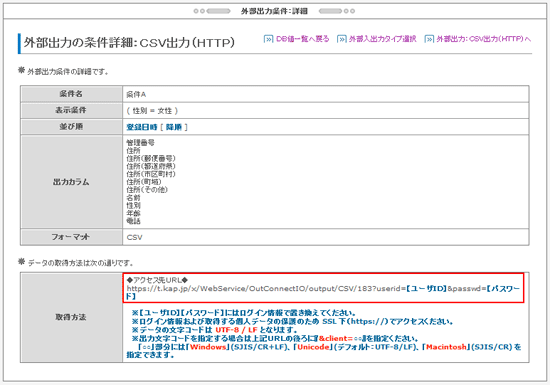This screenshot has width=550, height=385.
Task: Go to the 外部入出力タイプ選択 page link
Action: pyautogui.click(x=382, y=39)
